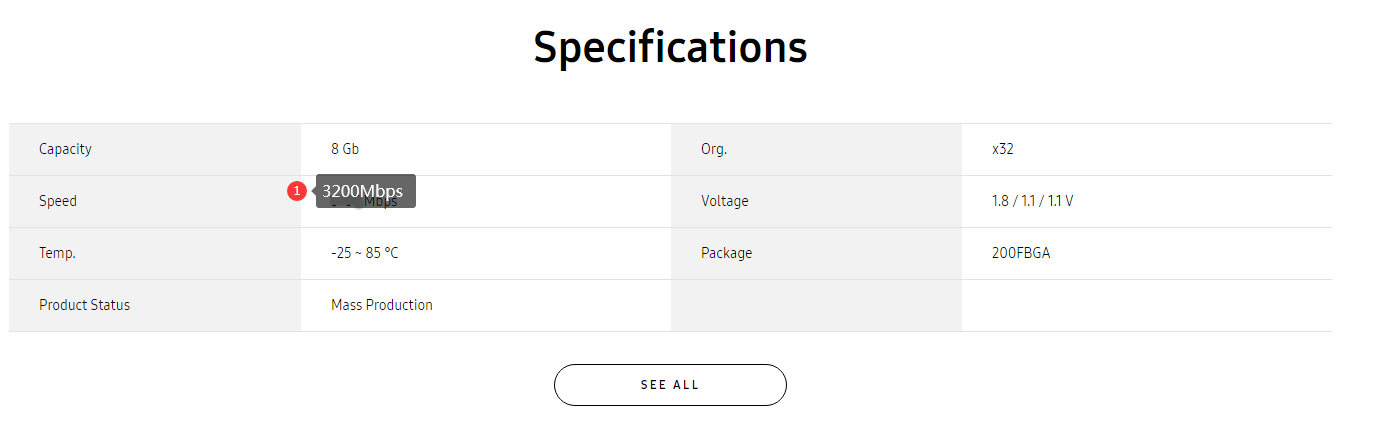Screen dimensions: 1376x421
Task: Click the empty white cell below 200FBGA
Action: [1147, 305]
